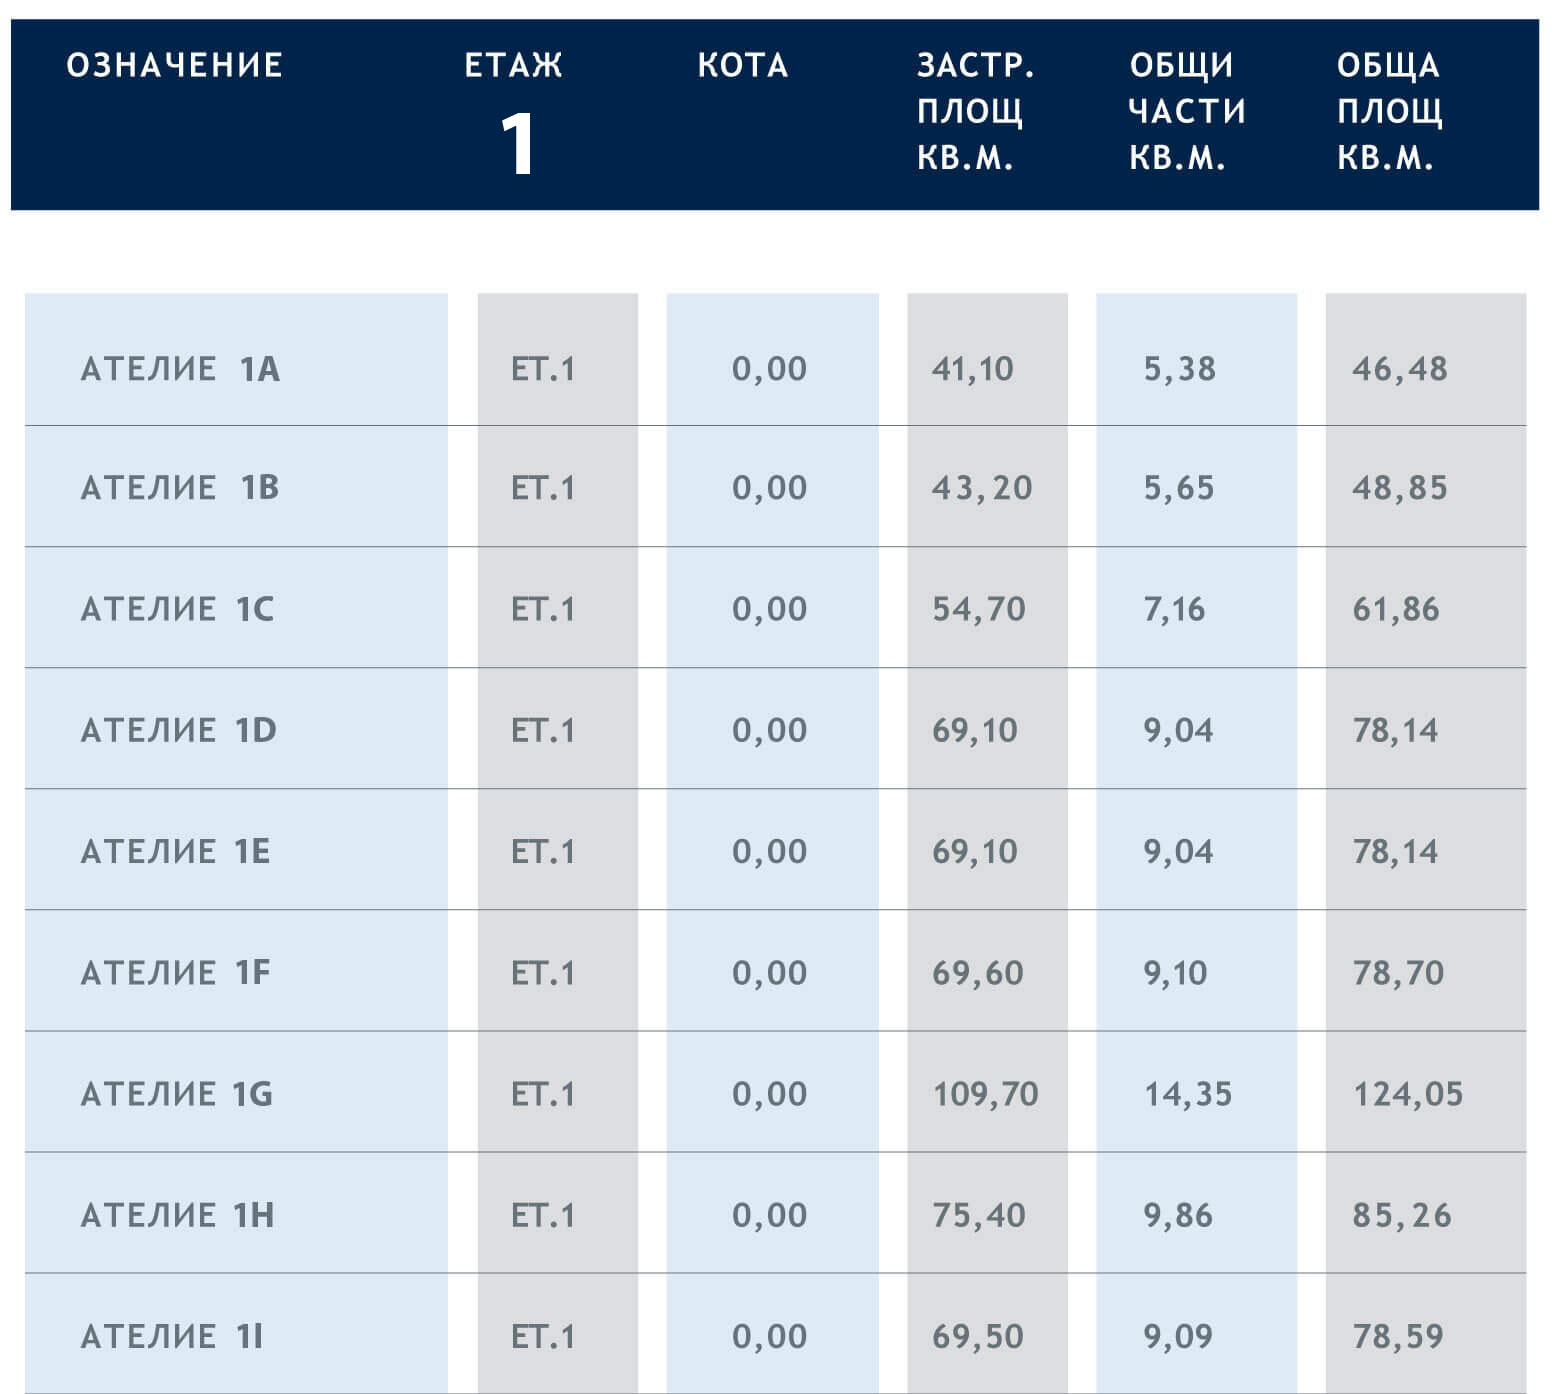The image size is (1563, 1394).
Task: Choose the АТЕЛИЕ 1D row label
Action: click(x=178, y=730)
